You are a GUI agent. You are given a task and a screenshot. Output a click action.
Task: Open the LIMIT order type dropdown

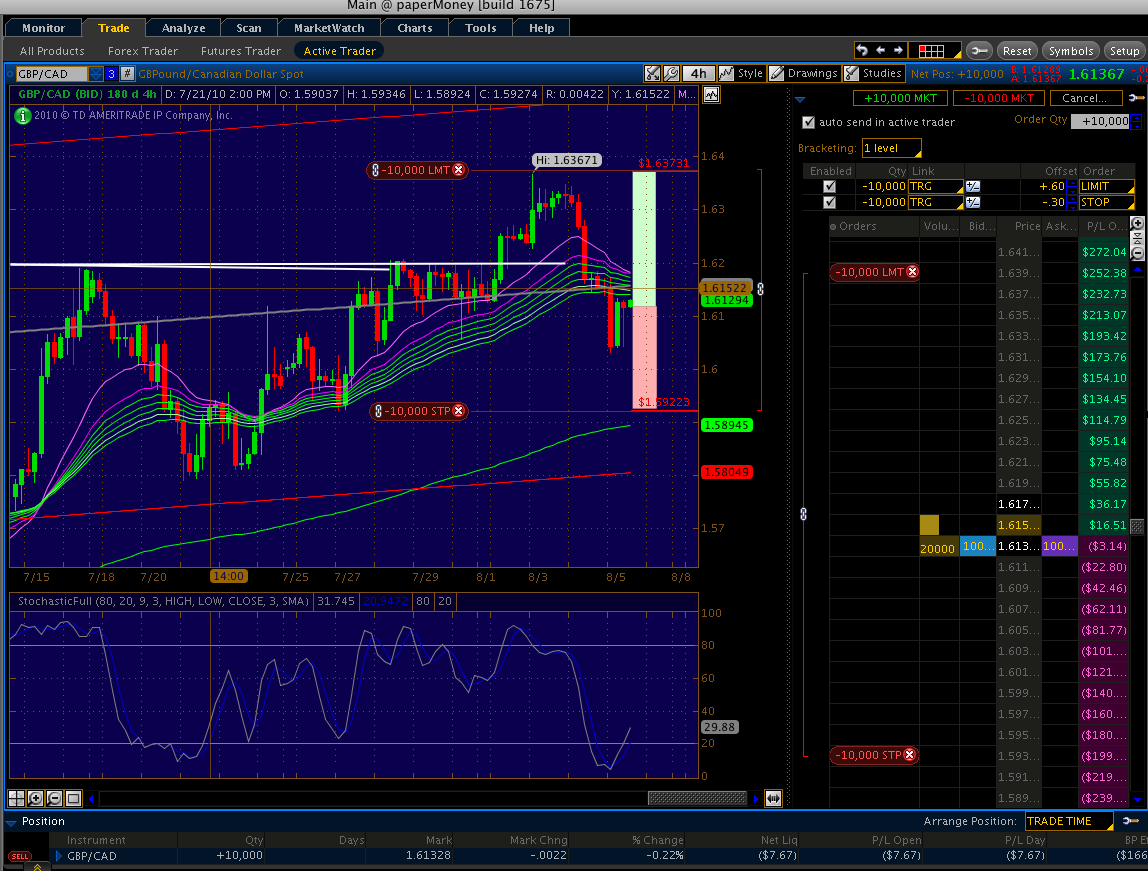1106,187
